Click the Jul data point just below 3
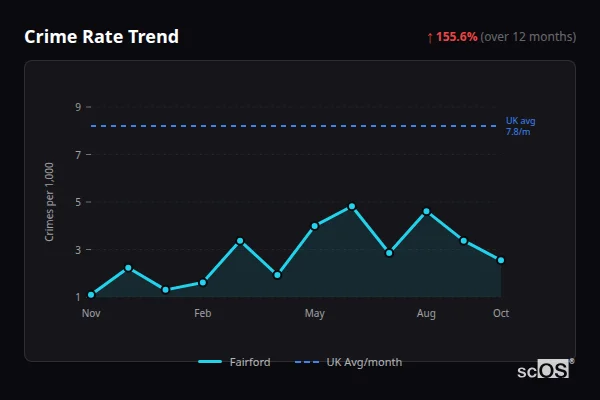The width and height of the screenshot is (600, 400). pyautogui.click(x=389, y=253)
